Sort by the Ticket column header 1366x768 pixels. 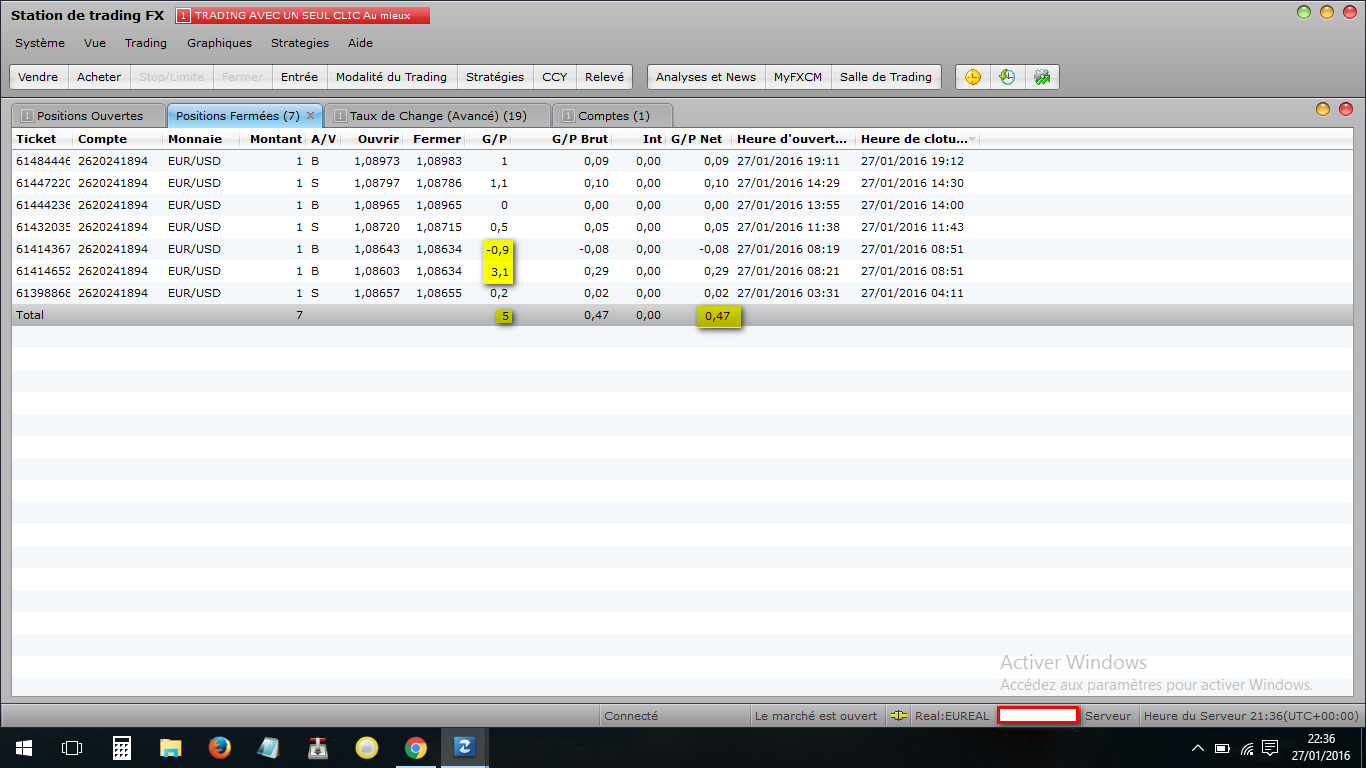pos(42,139)
